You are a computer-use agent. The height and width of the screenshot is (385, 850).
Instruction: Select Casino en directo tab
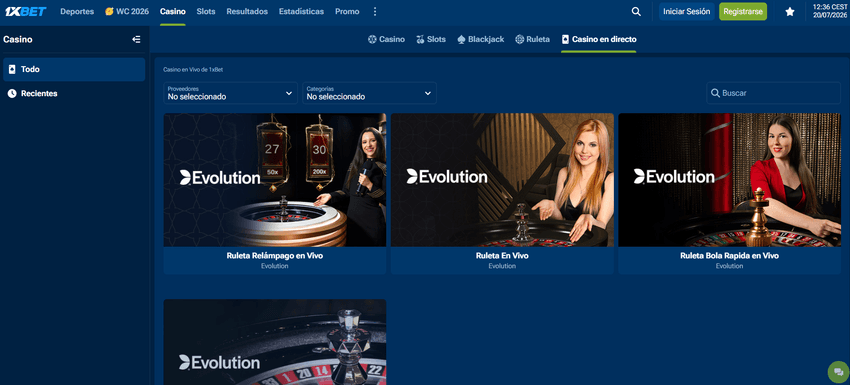tap(599, 40)
